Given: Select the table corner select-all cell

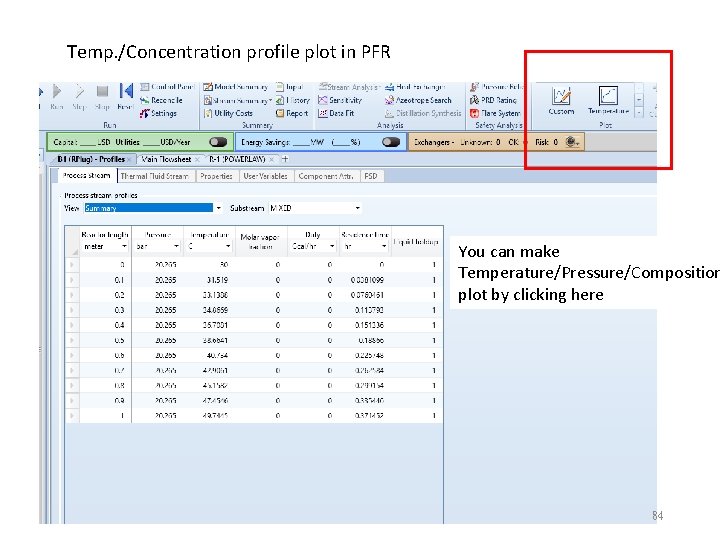Looking at the screenshot, I should pyautogui.click(x=73, y=241).
